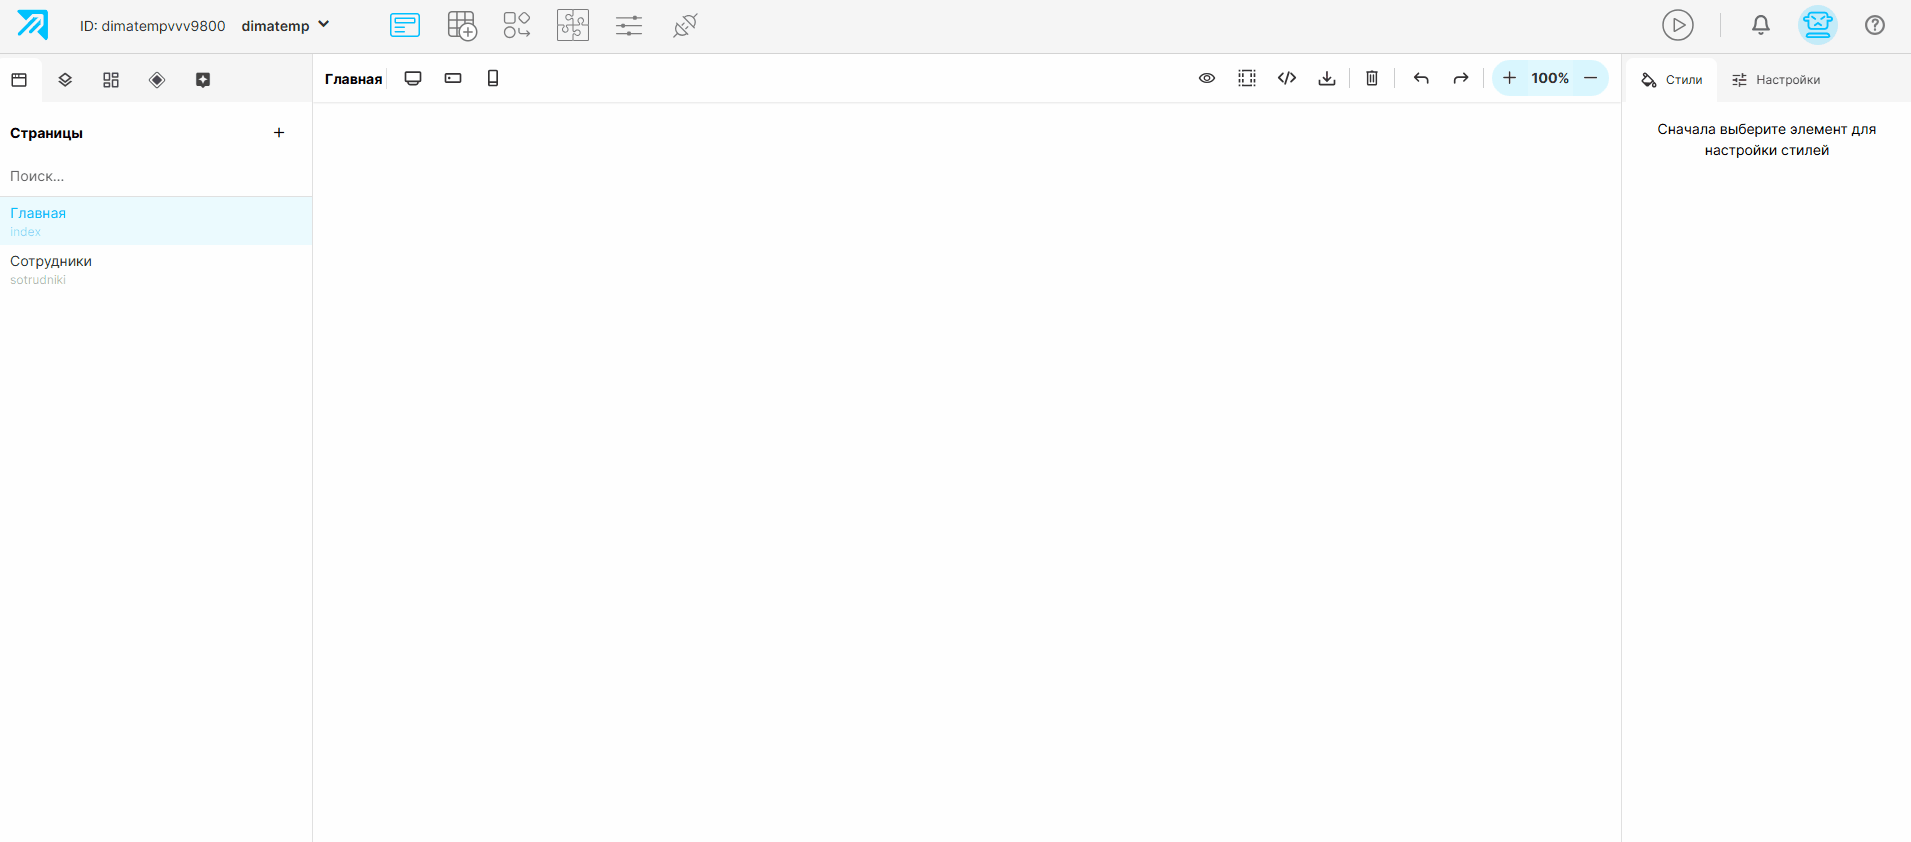
Task: Switch canvas to mobile phone view
Action: (x=493, y=78)
